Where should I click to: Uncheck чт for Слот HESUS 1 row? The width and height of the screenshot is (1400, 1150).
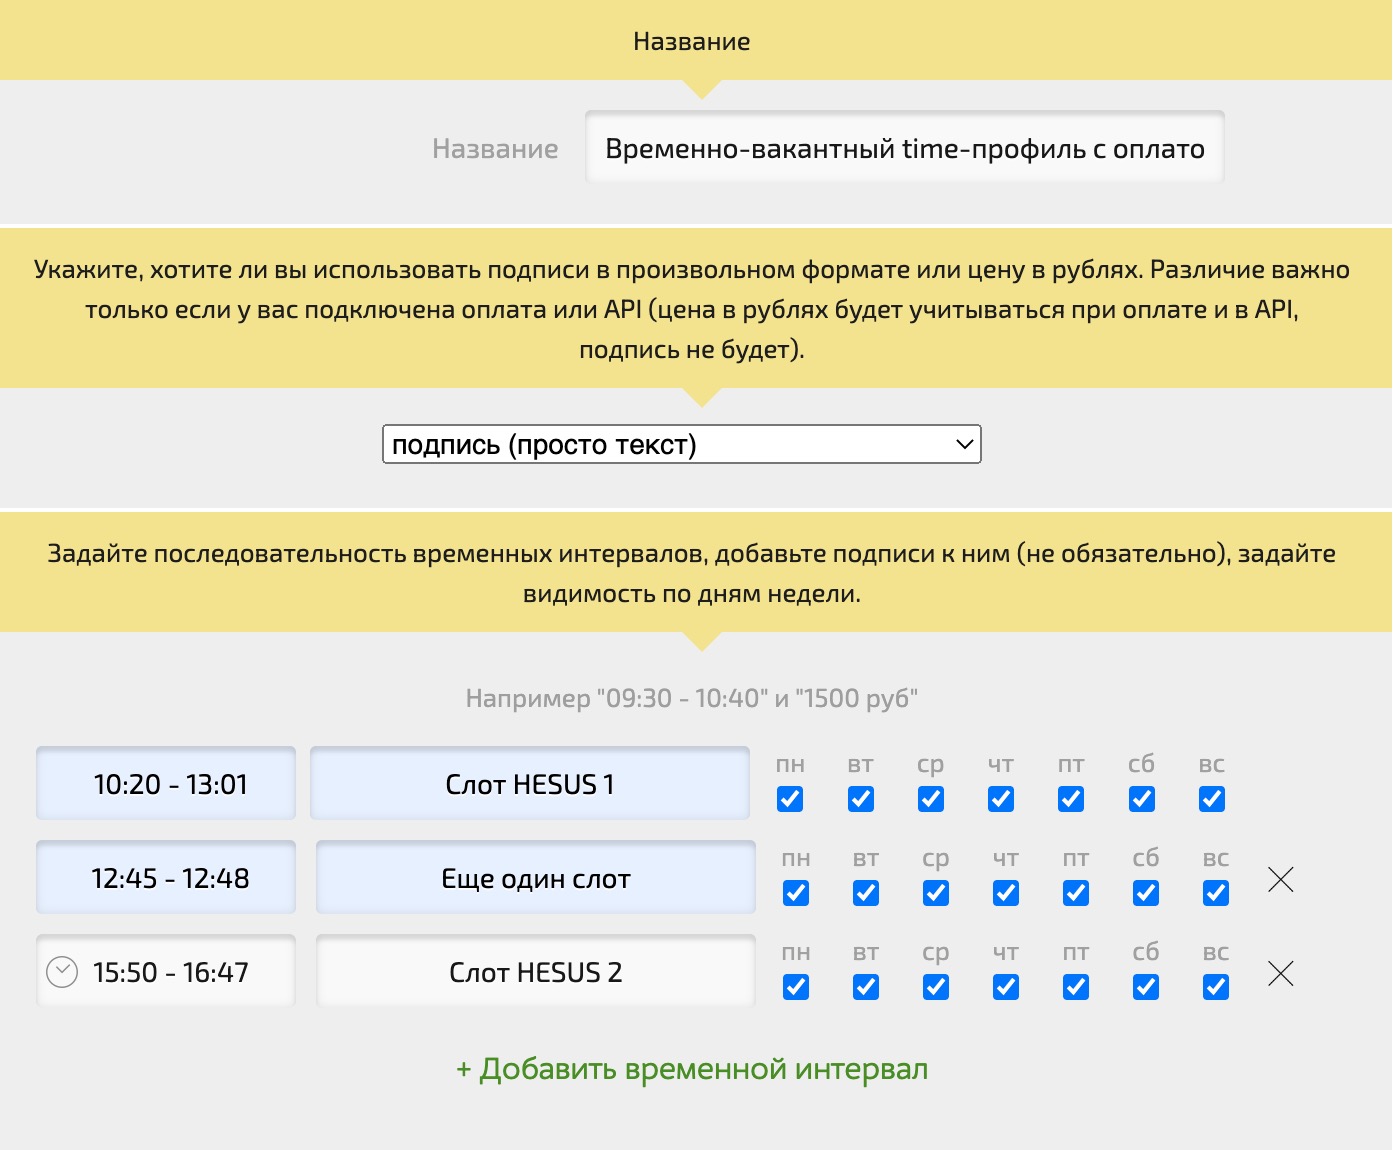point(1001,799)
